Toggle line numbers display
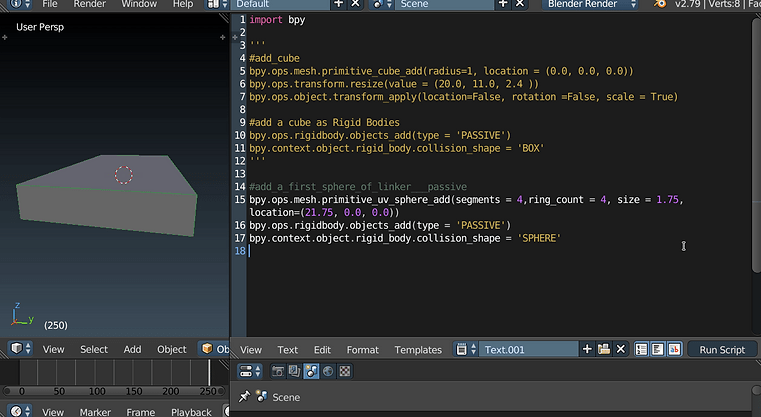The height and width of the screenshot is (417, 761). [641, 349]
